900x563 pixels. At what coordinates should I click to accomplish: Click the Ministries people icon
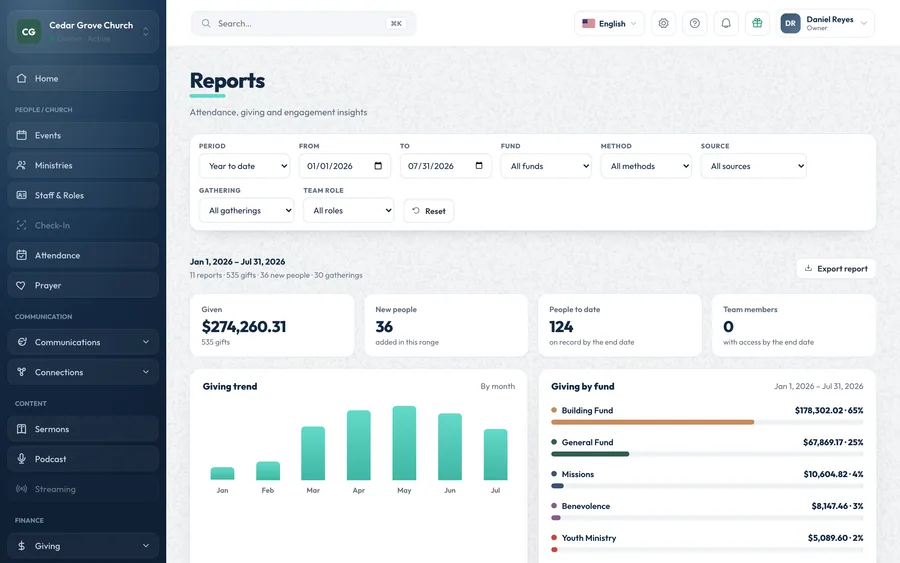(x=21, y=165)
